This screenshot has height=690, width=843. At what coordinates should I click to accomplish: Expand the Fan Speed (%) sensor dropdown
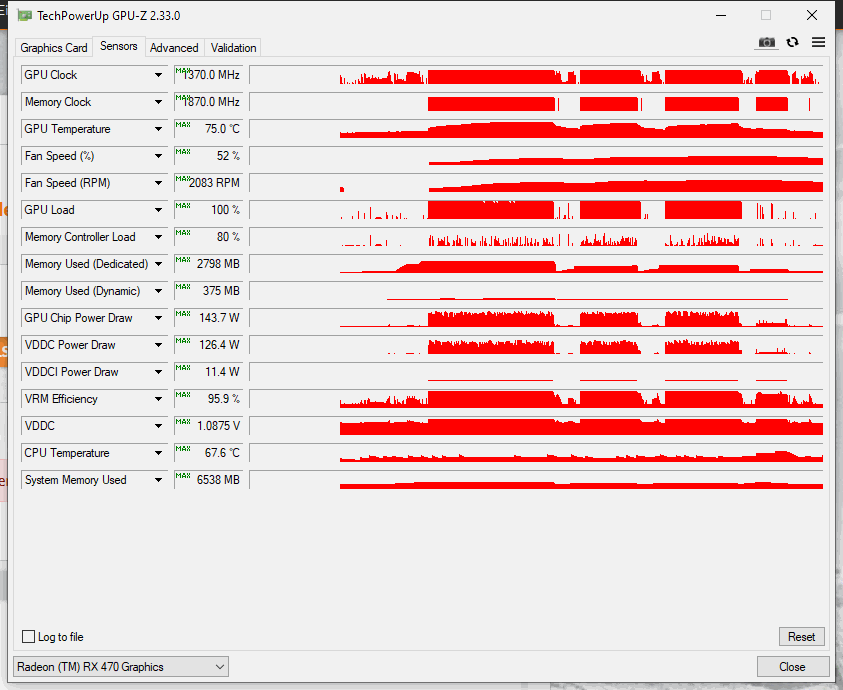click(158, 156)
